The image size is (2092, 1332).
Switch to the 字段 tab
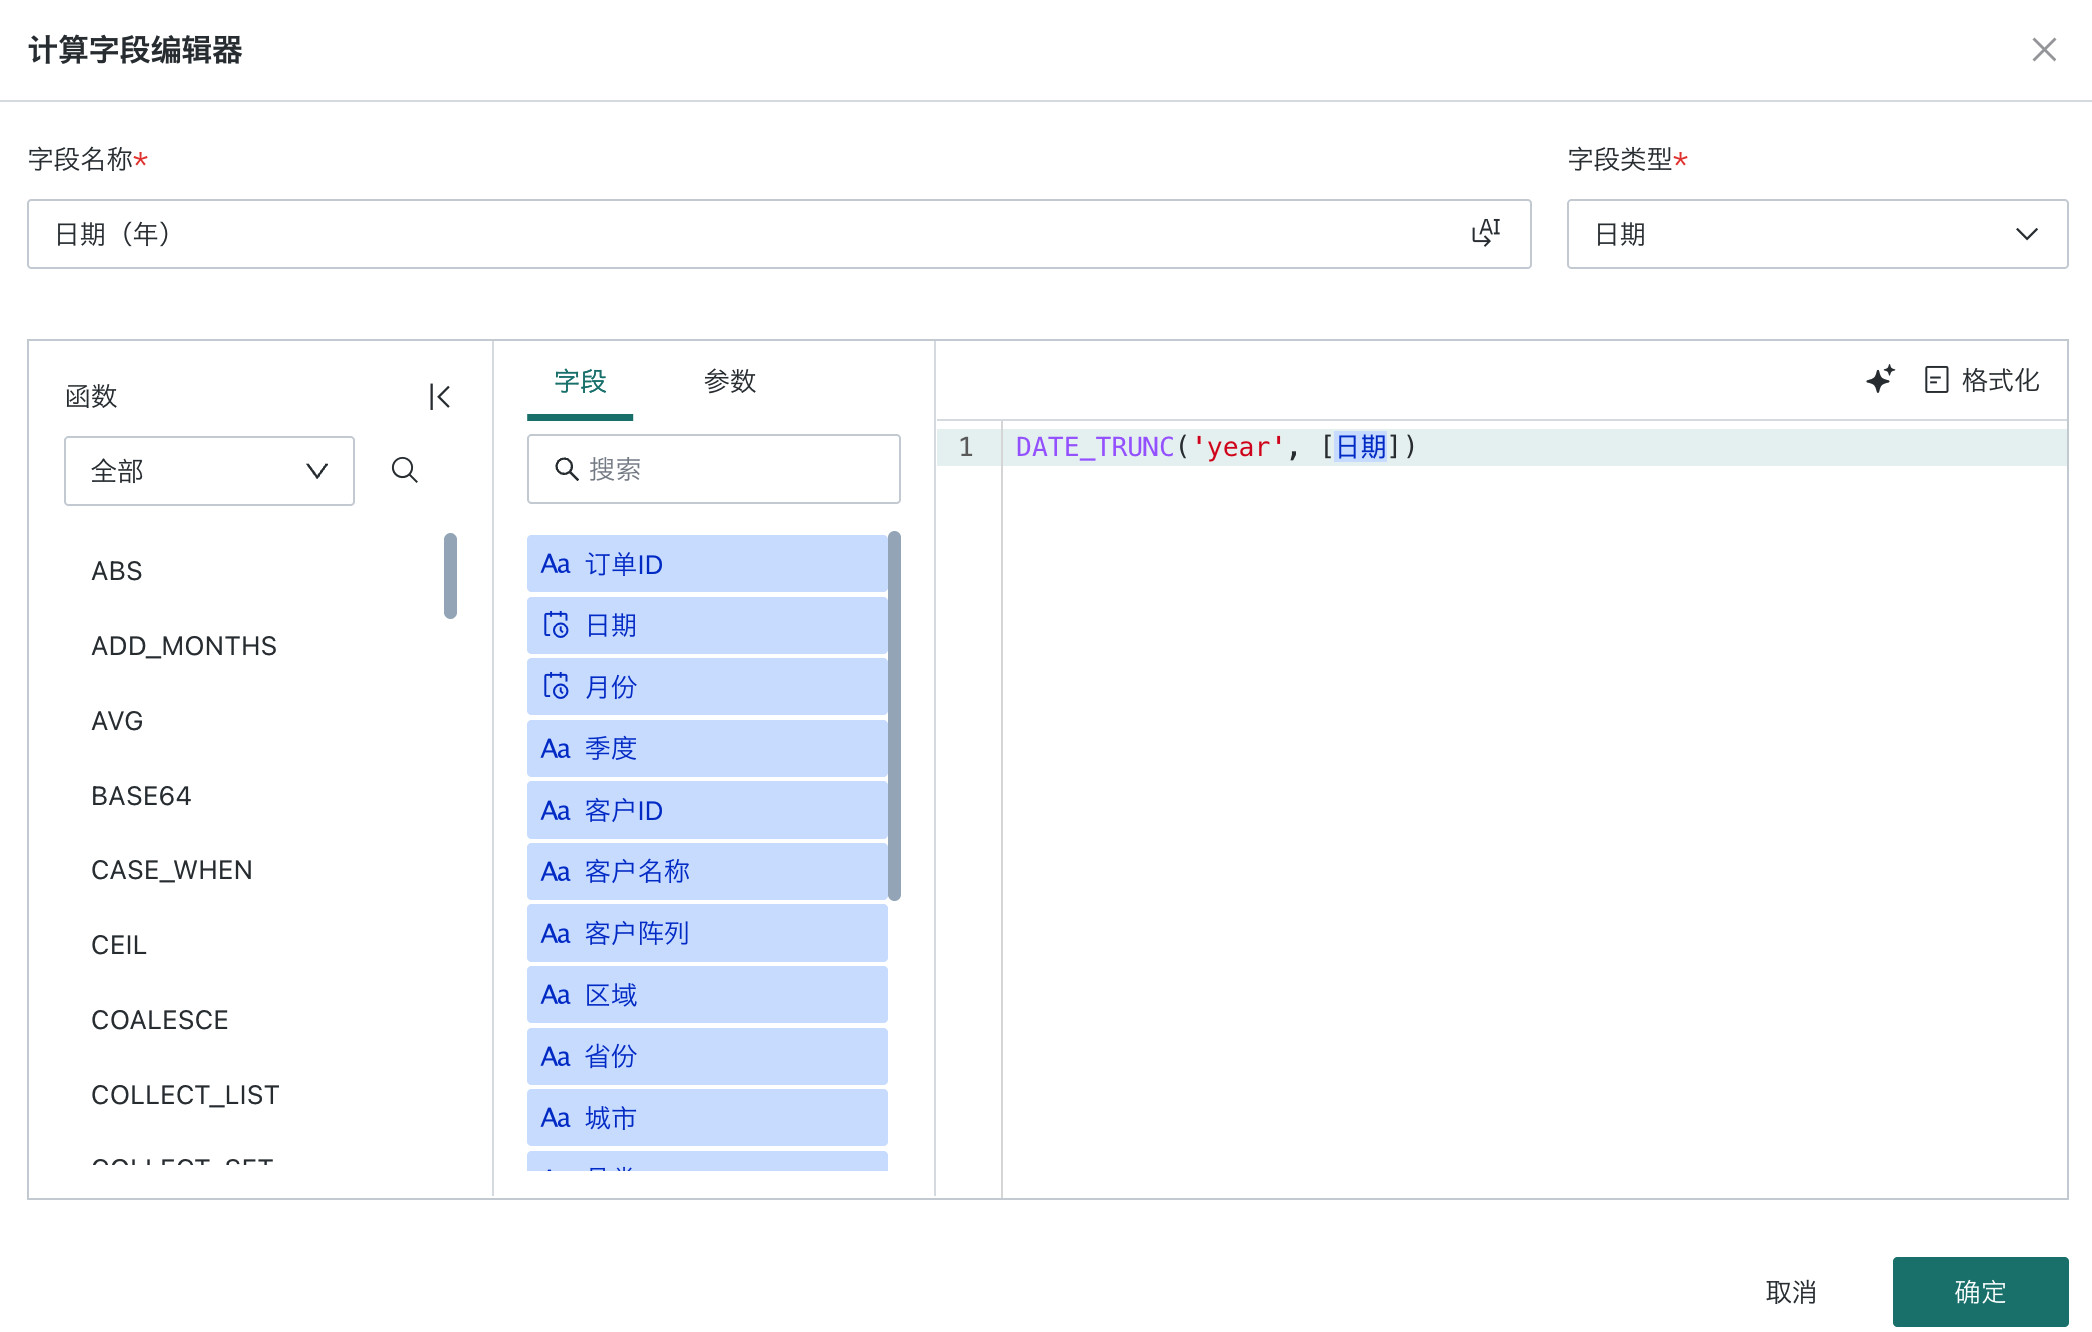pyautogui.click(x=580, y=382)
